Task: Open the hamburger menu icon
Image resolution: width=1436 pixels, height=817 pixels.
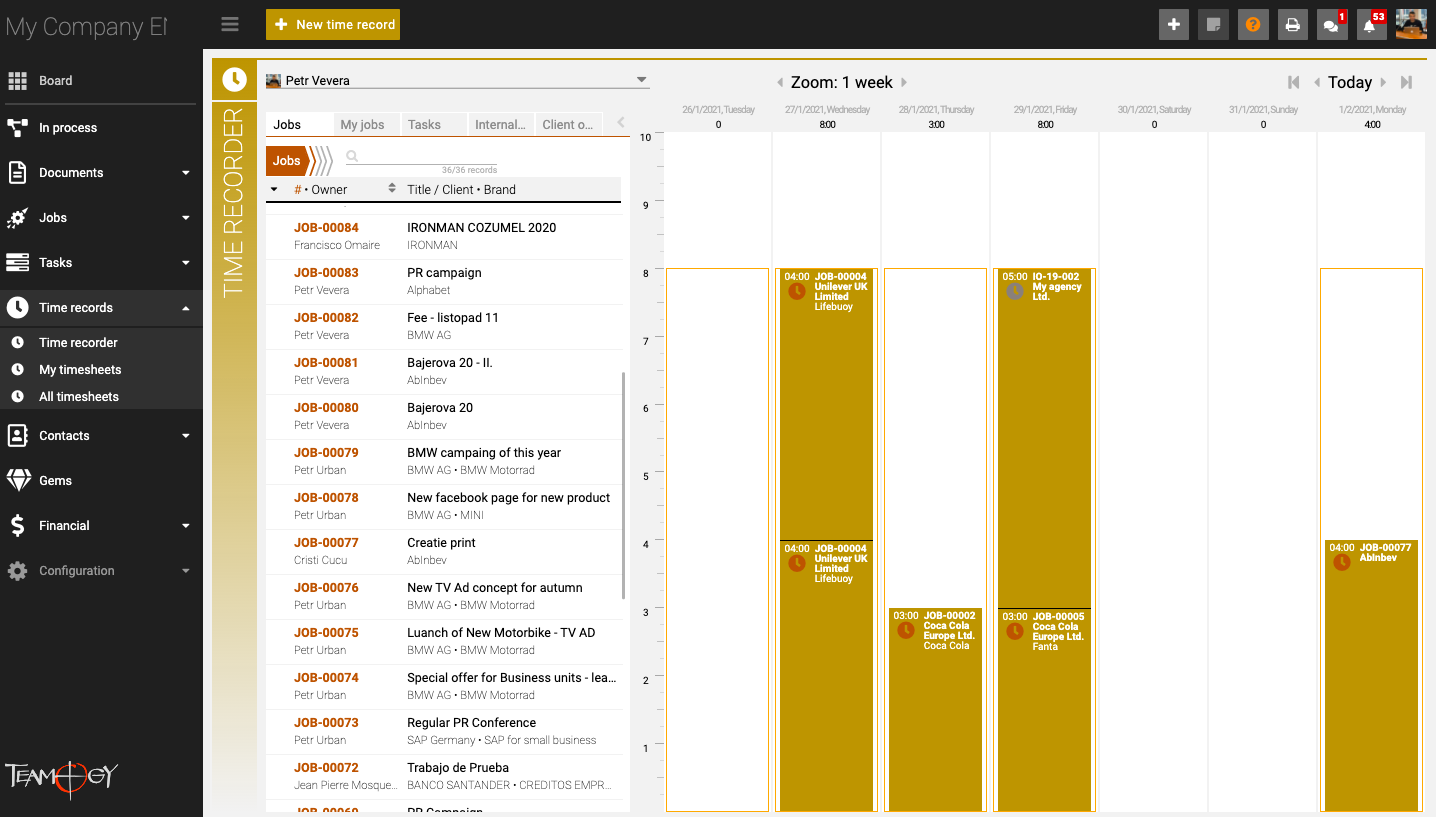Action: point(230,24)
